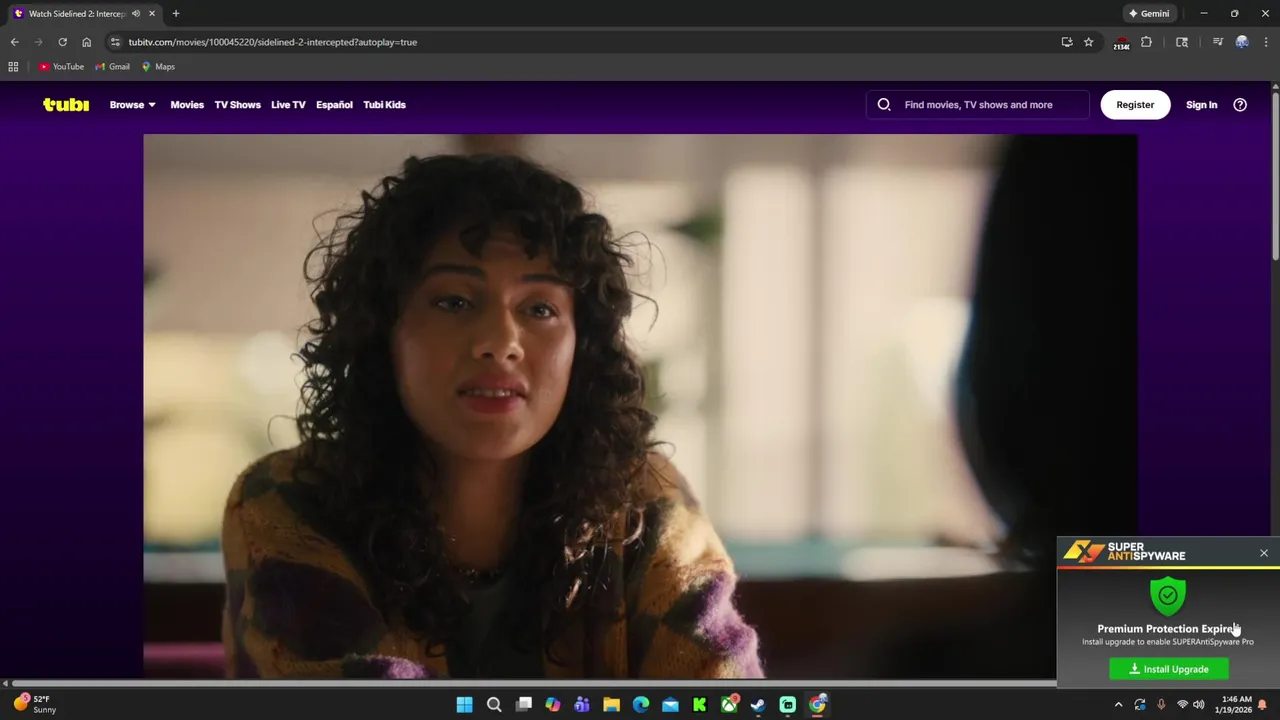Reload the Tubi page
The width and height of the screenshot is (1280, 720).
(x=62, y=42)
